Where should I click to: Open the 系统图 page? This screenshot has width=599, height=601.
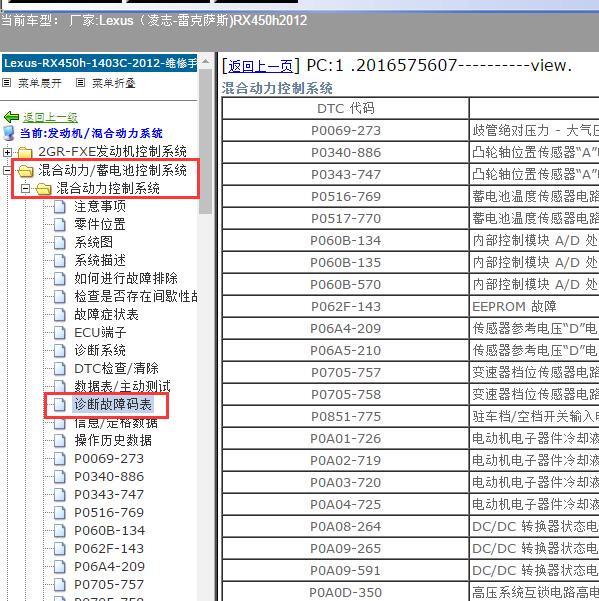94,242
